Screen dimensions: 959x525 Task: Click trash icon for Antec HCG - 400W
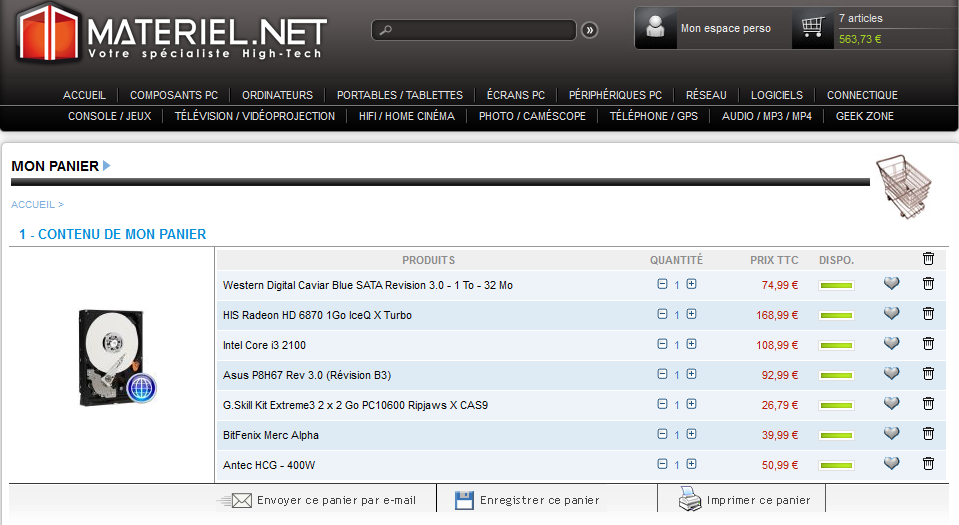[928, 464]
